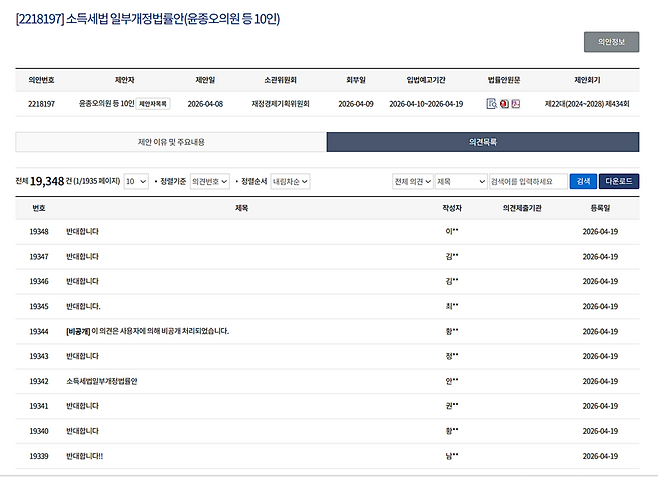Viewport: 658px width, 477px height.
Task: Open opinion 19340 titled 반대합니다
Action: 82,431
